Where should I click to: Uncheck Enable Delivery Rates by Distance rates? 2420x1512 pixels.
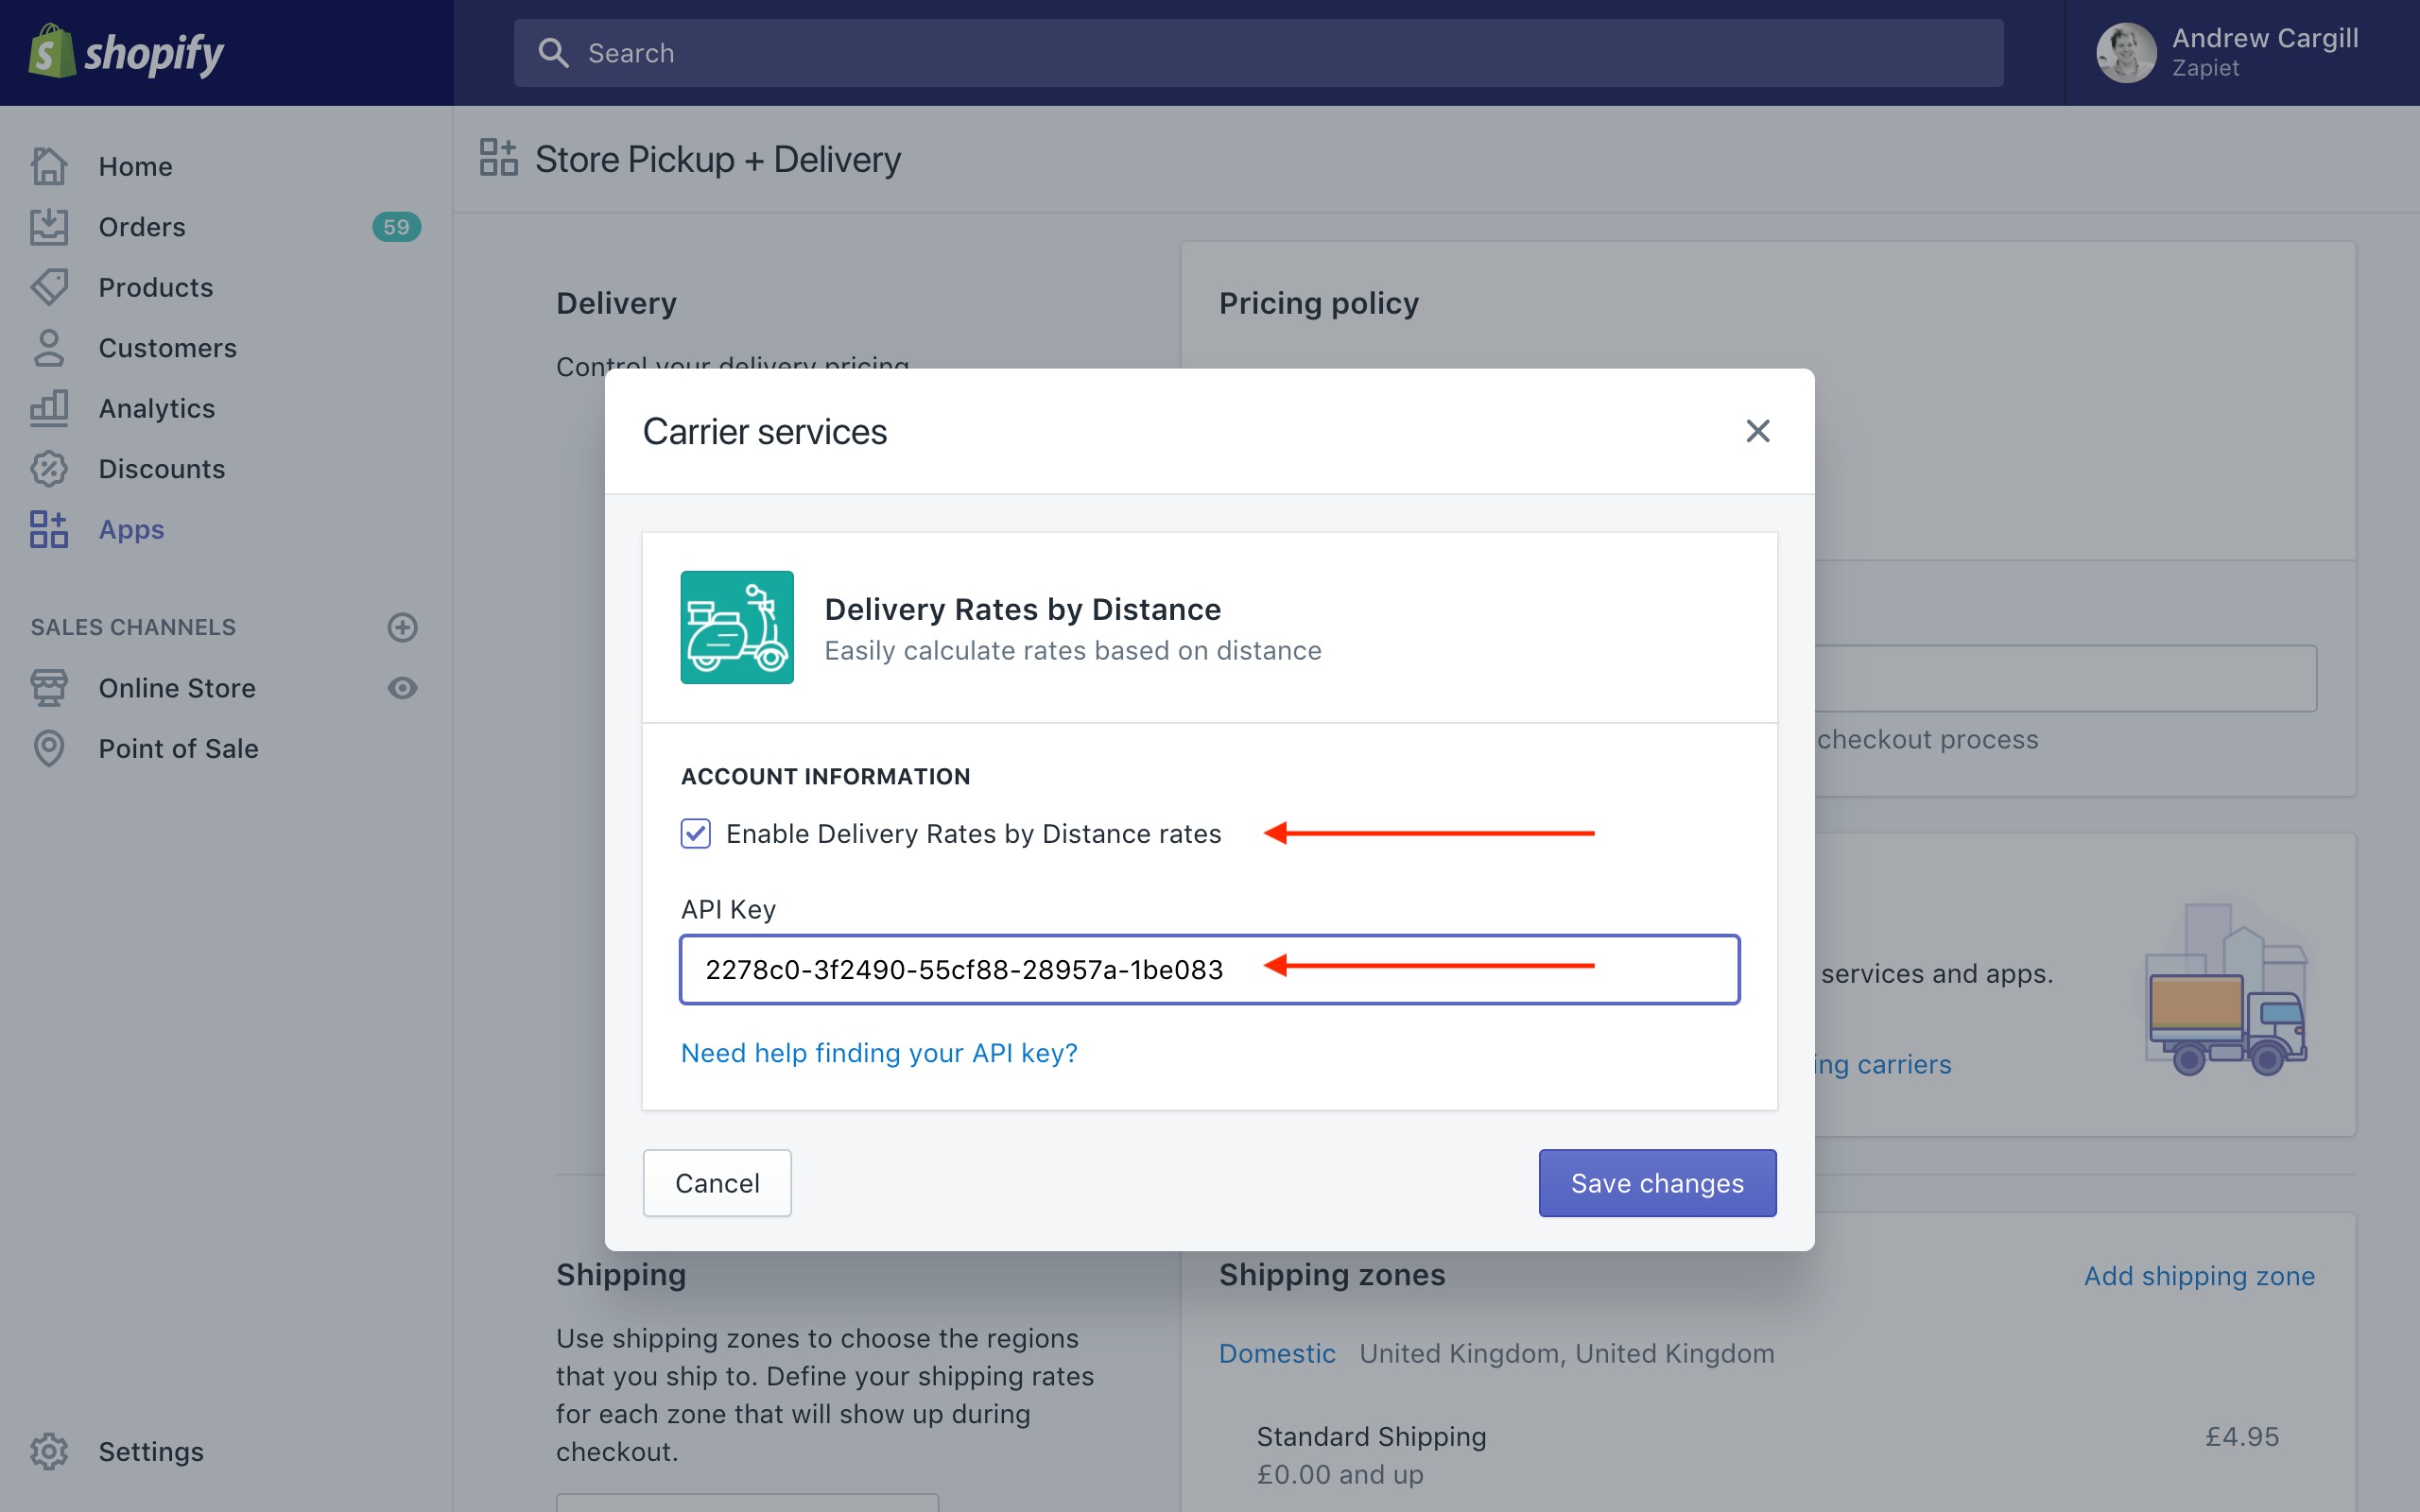(696, 833)
